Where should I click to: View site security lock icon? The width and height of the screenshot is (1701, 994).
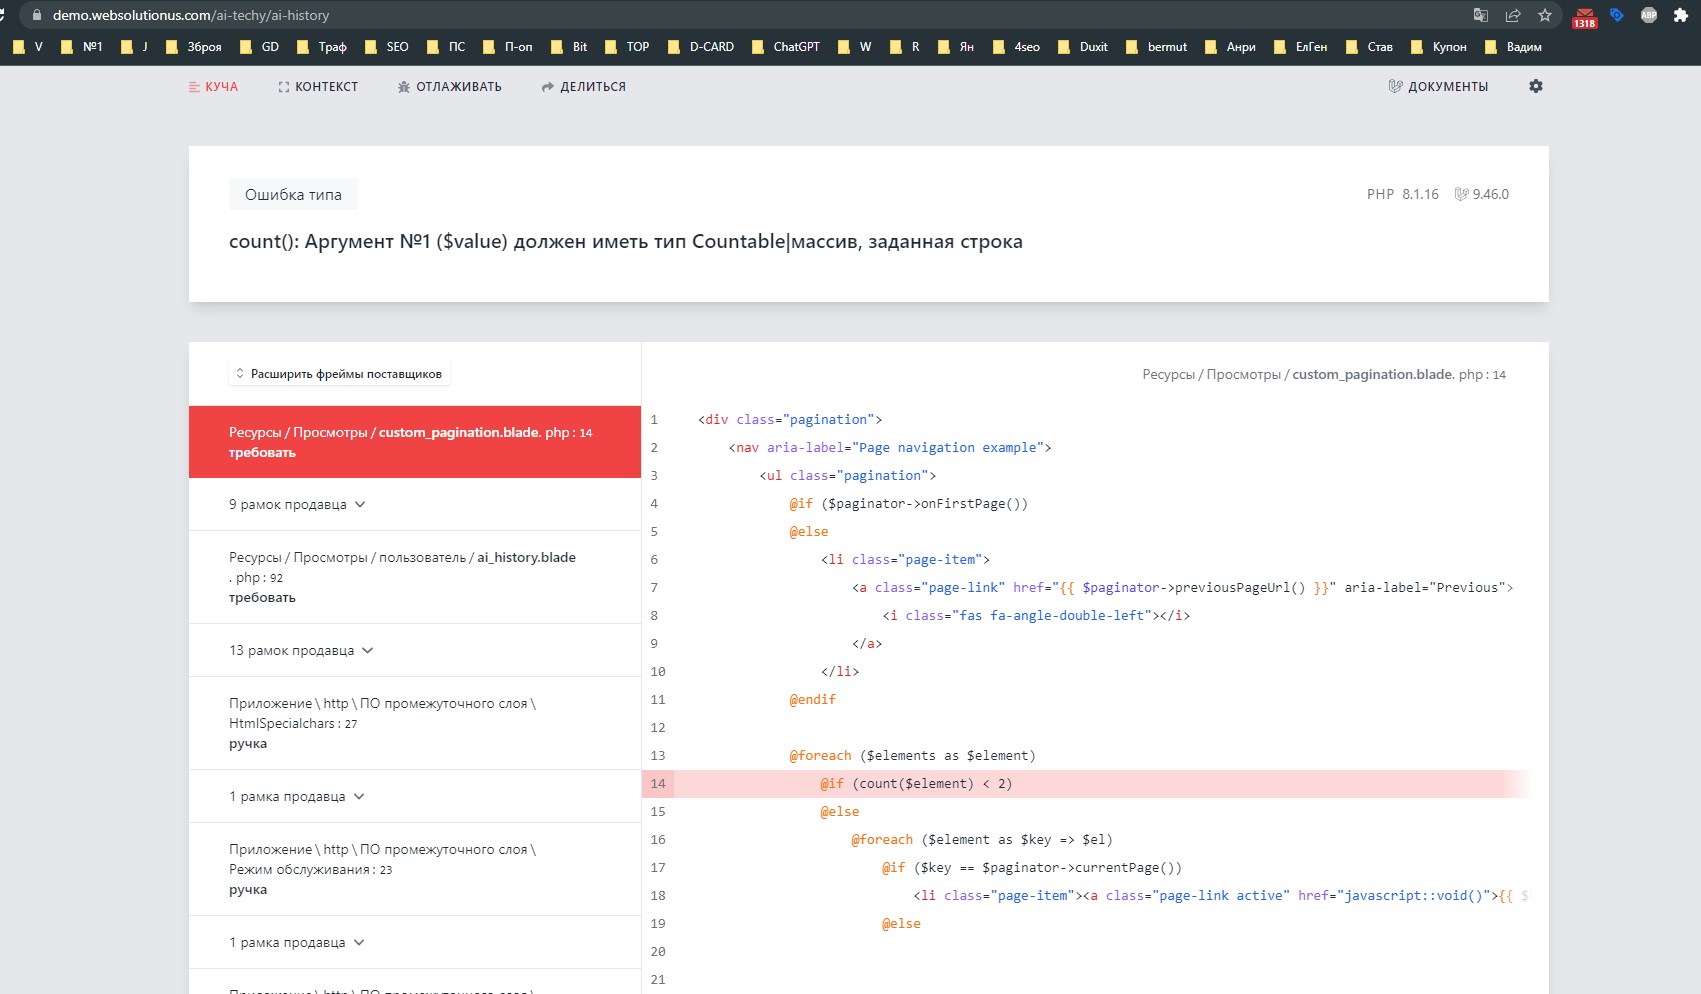[x=37, y=15]
